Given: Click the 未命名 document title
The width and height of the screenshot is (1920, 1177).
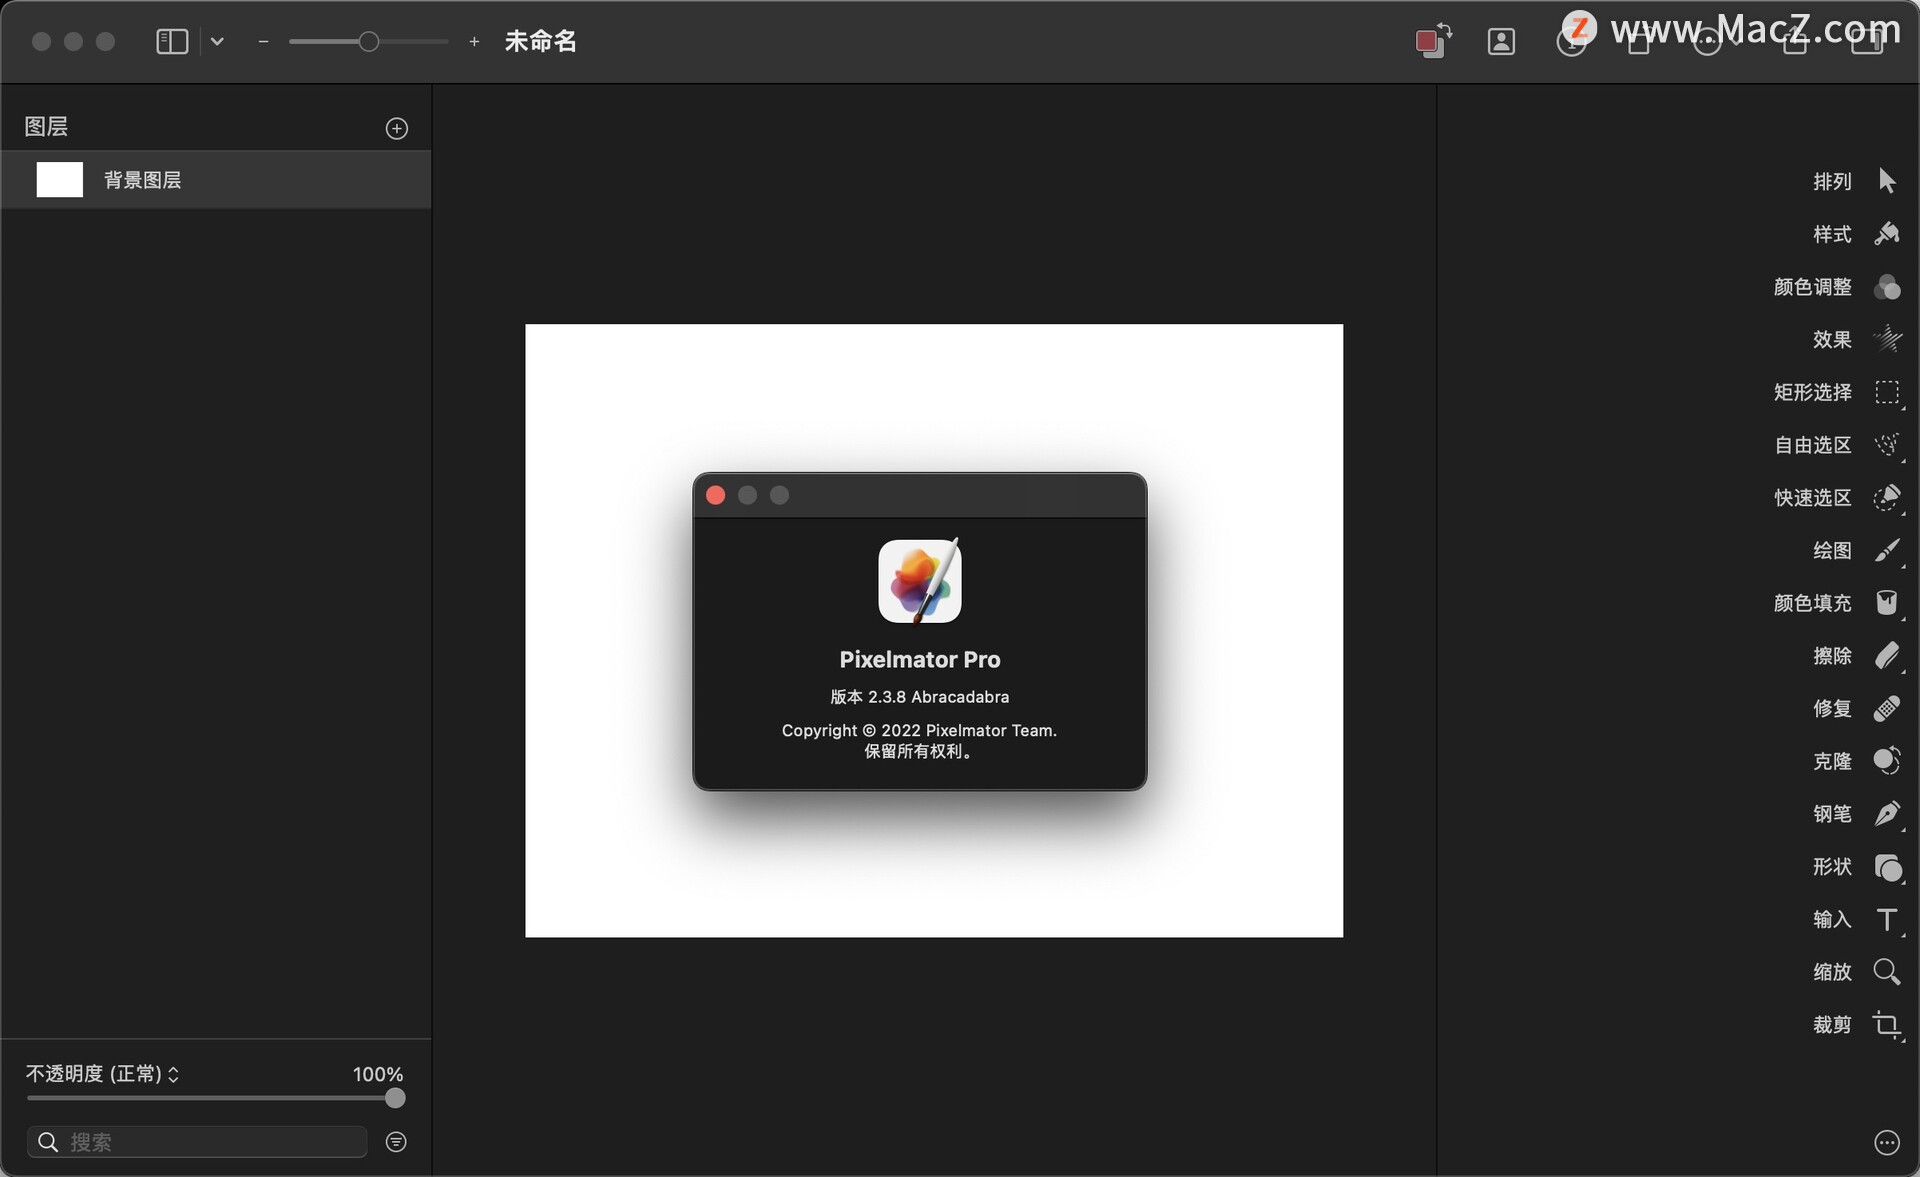Looking at the screenshot, I should (x=541, y=41).
